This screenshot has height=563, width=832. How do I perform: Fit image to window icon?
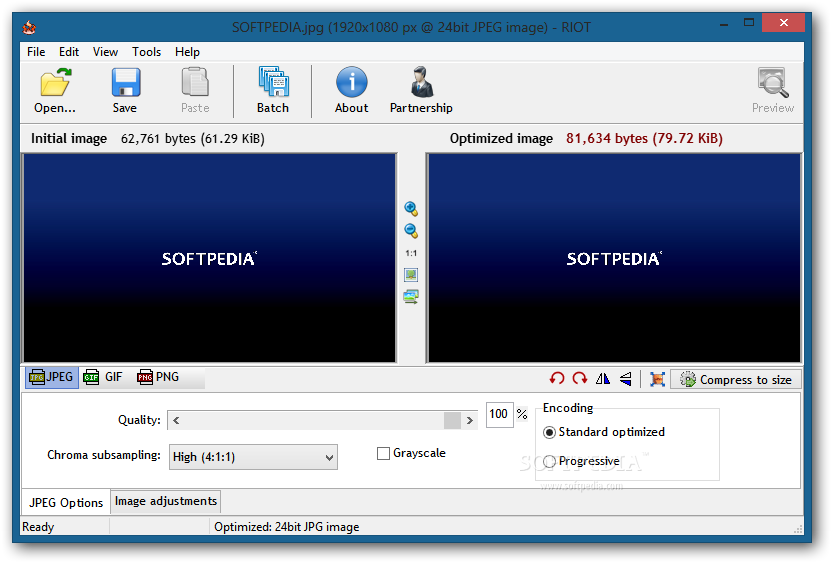pyautogui.click(x=411, y=274)
